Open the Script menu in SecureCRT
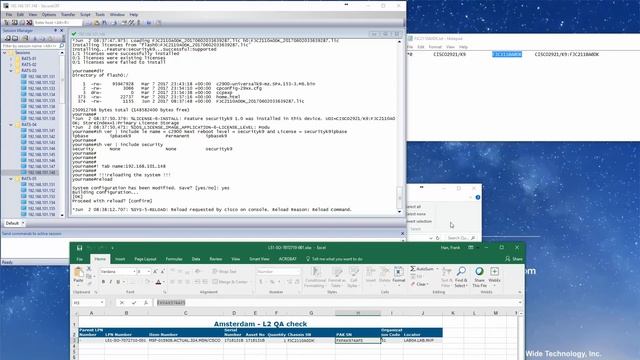 85,14
